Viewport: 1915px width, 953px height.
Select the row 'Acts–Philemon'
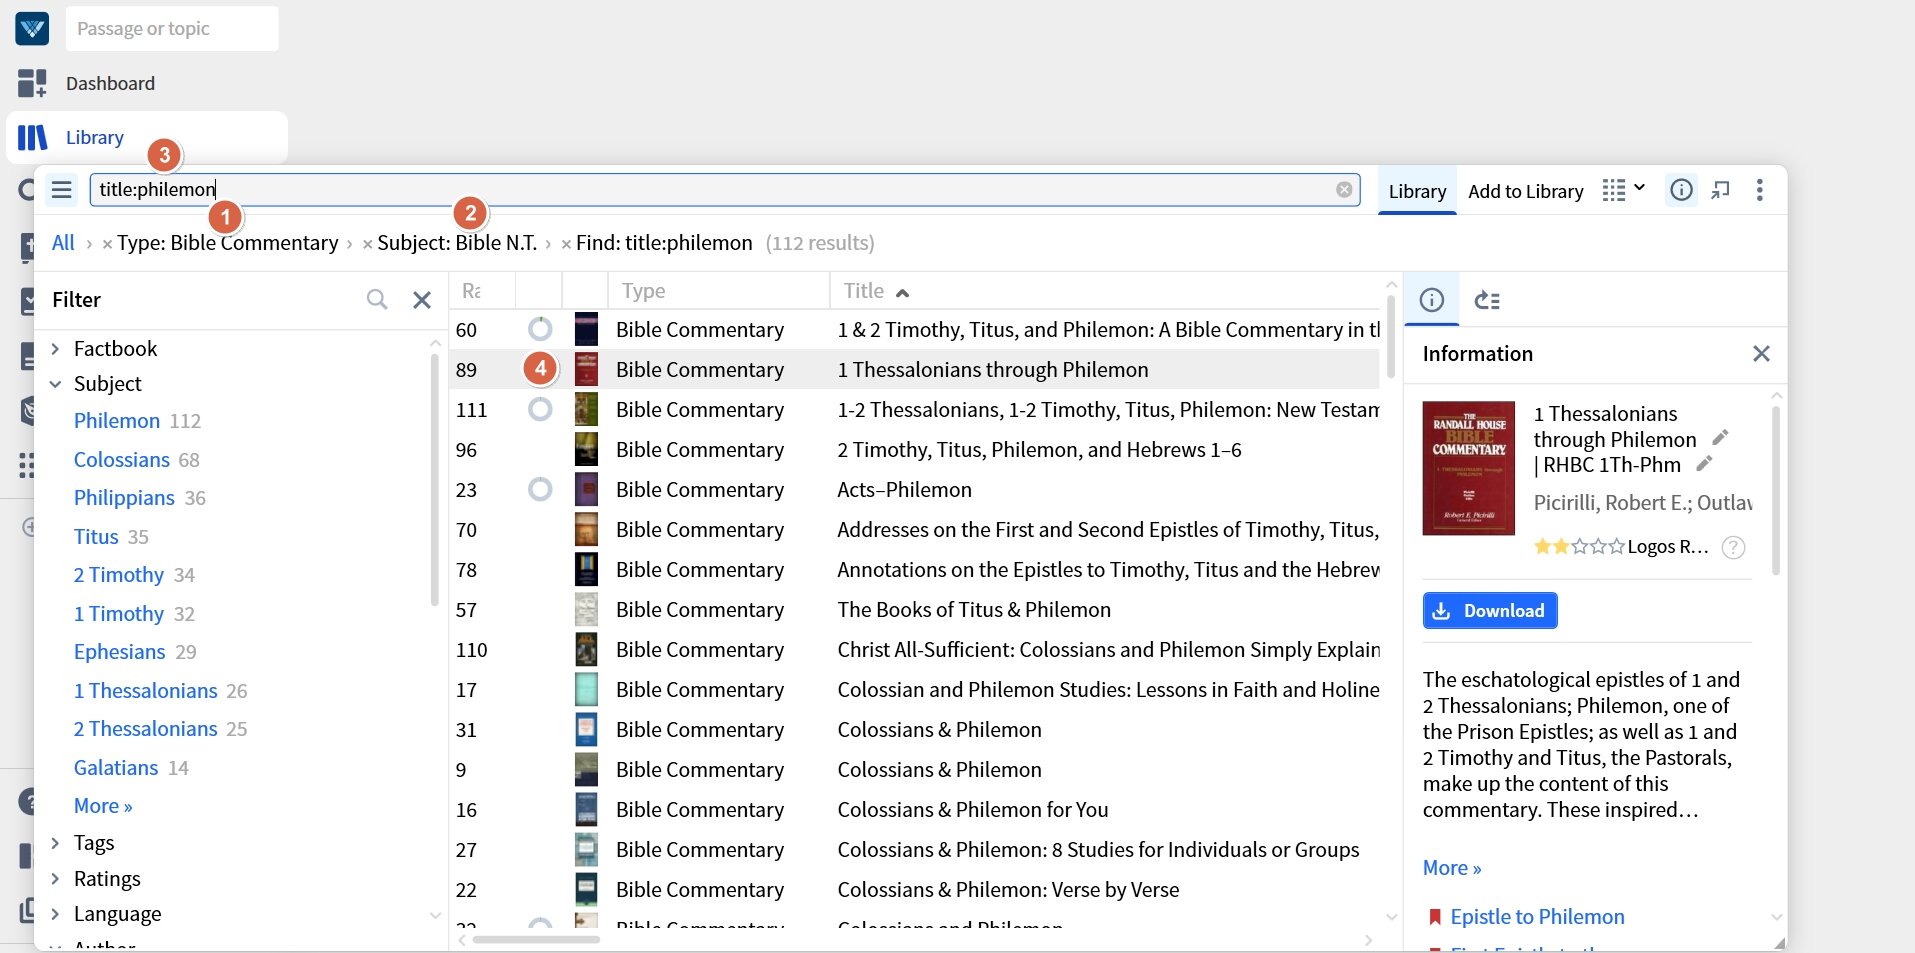coord(915,489)
